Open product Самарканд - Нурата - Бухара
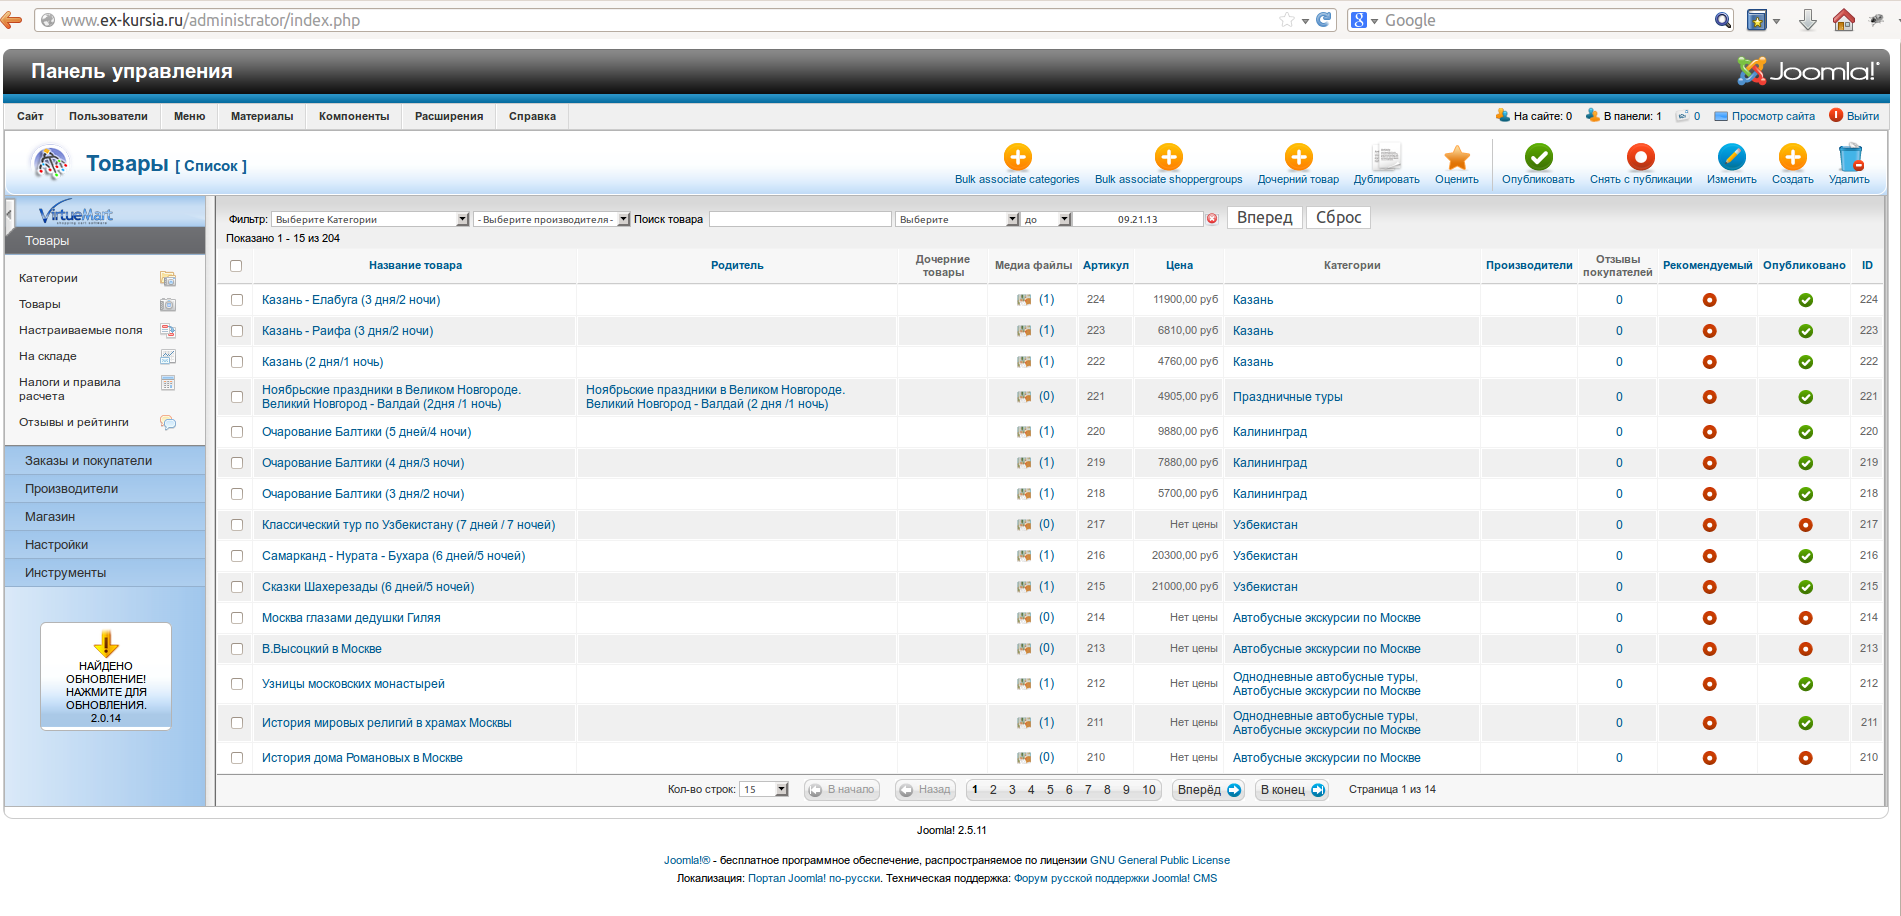 [393, 556]
